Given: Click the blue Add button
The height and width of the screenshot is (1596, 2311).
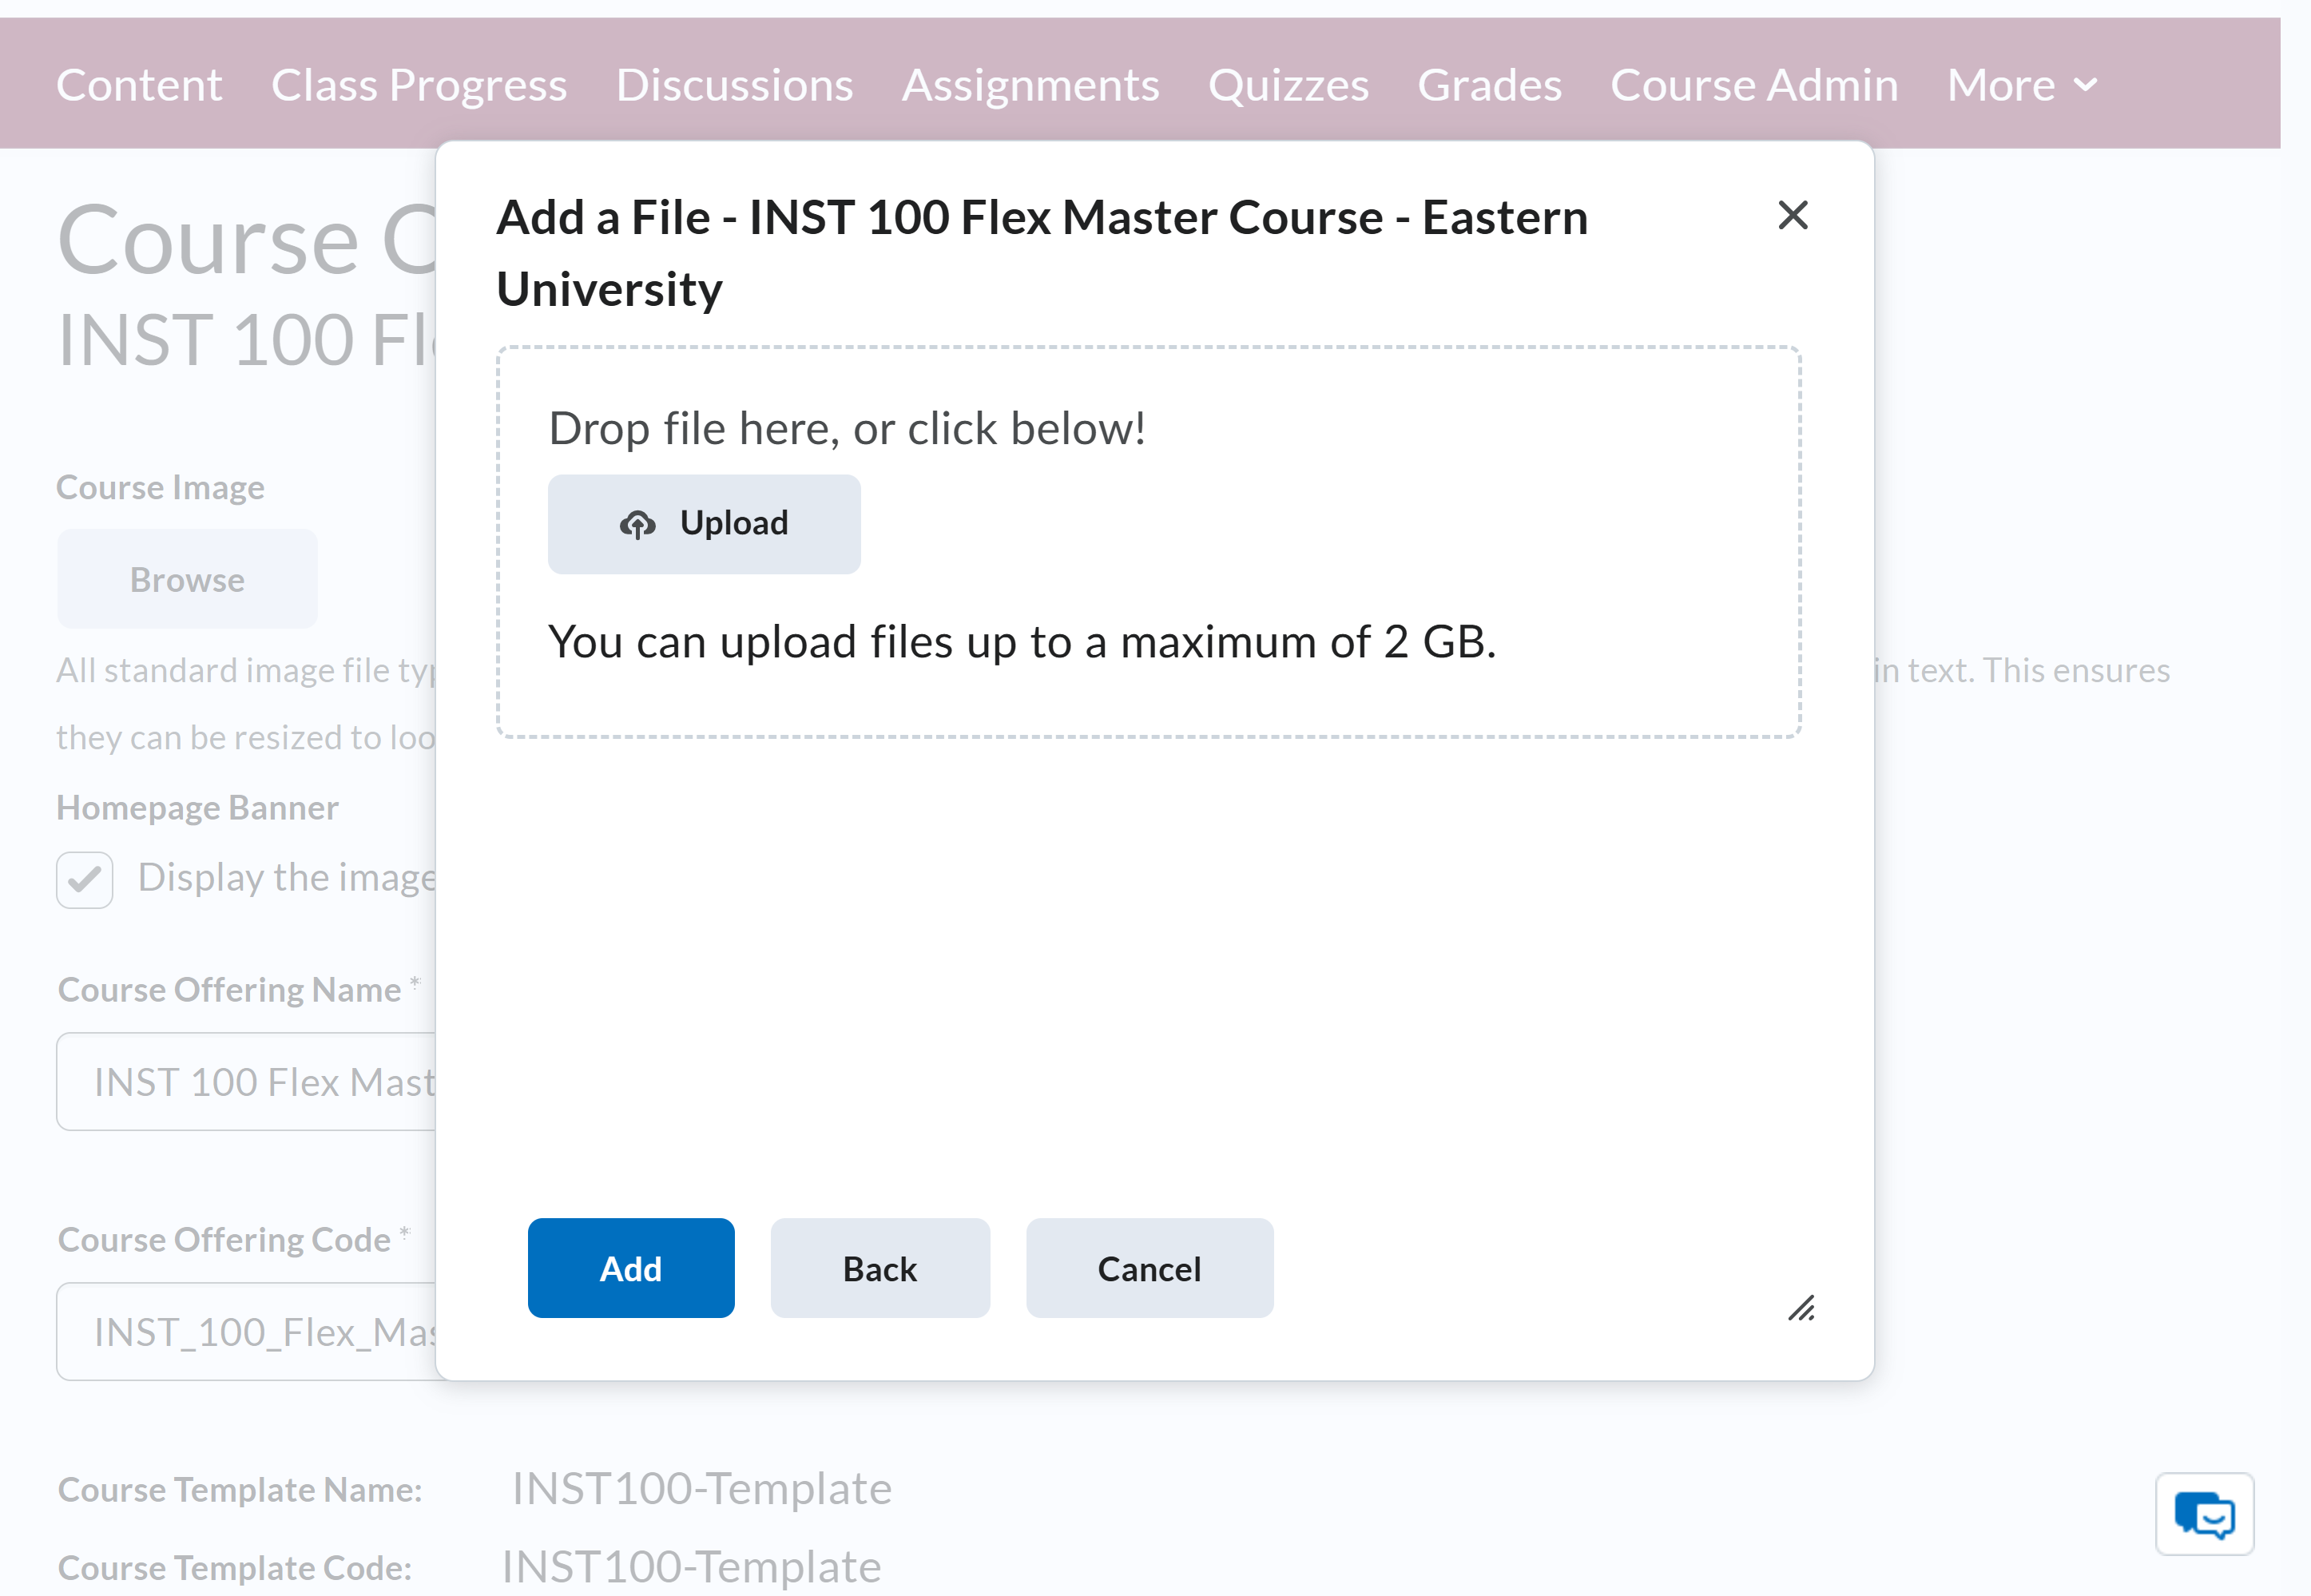Looking at the screenshot, I should (x=631, y=1267).
